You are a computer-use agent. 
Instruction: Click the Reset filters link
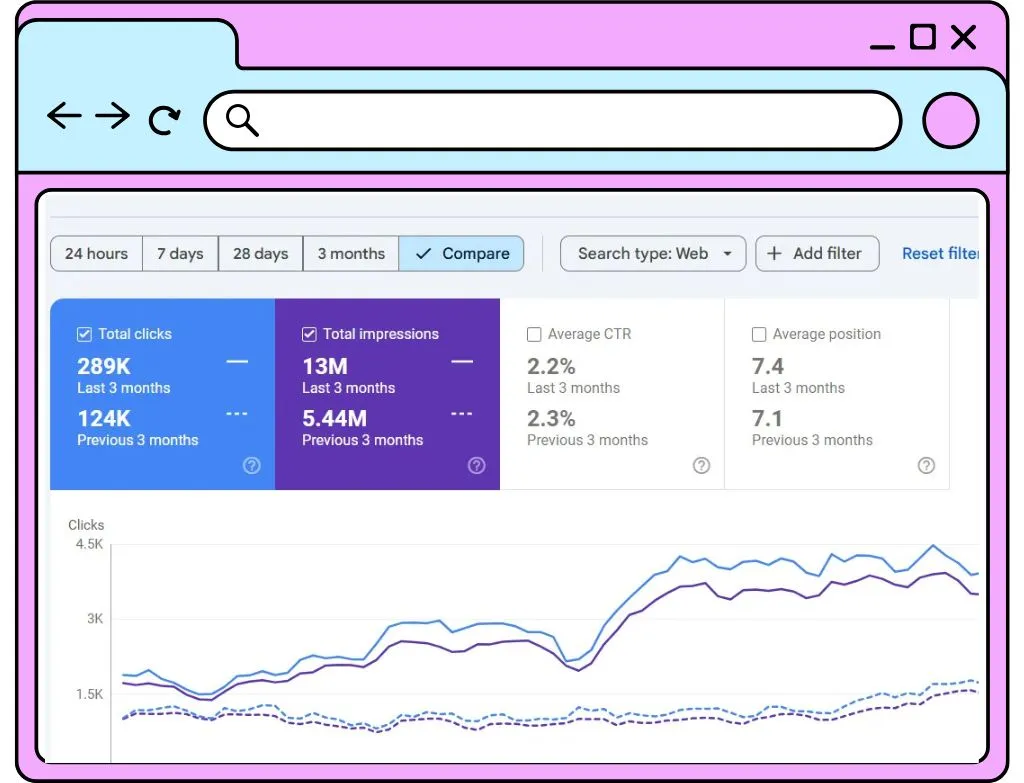(940, 253)
